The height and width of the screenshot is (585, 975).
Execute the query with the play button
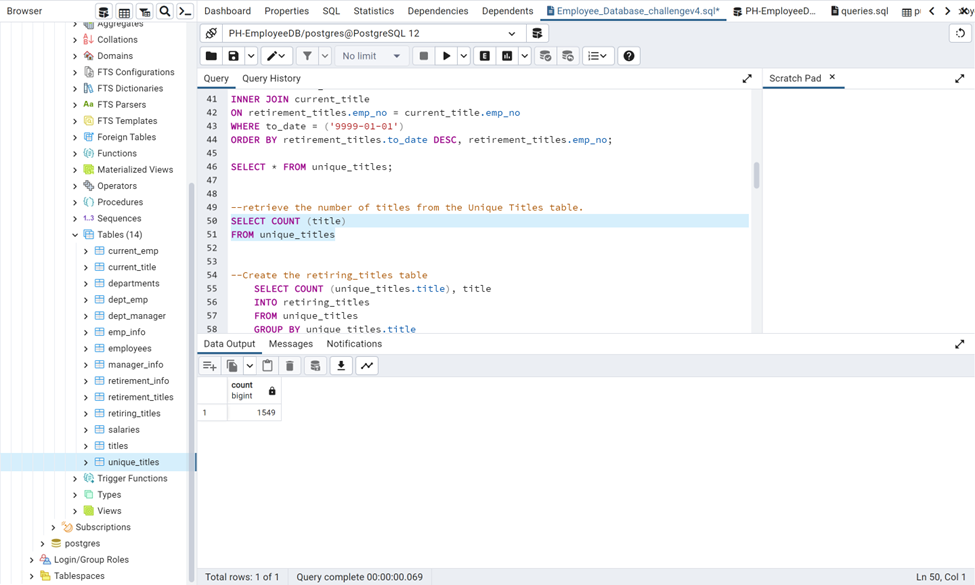447,55
